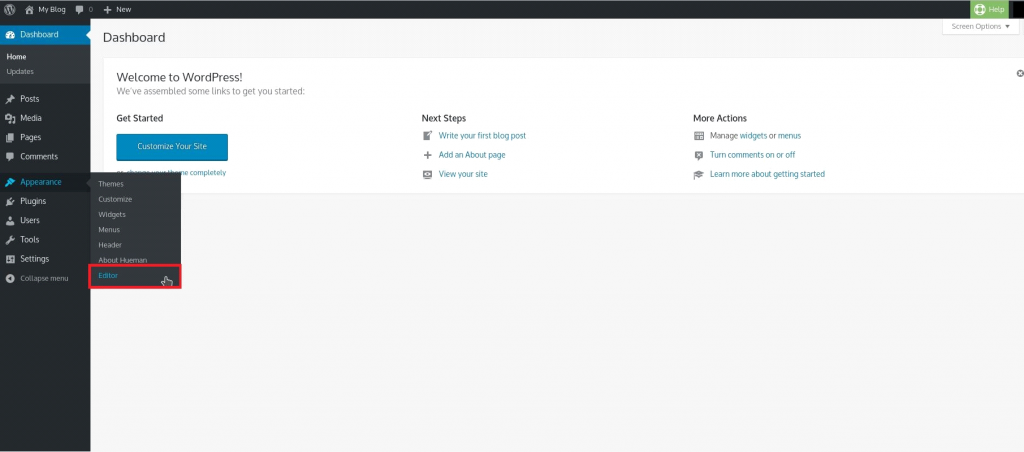Open Themes in the Appearance submenu

(111, 184)
